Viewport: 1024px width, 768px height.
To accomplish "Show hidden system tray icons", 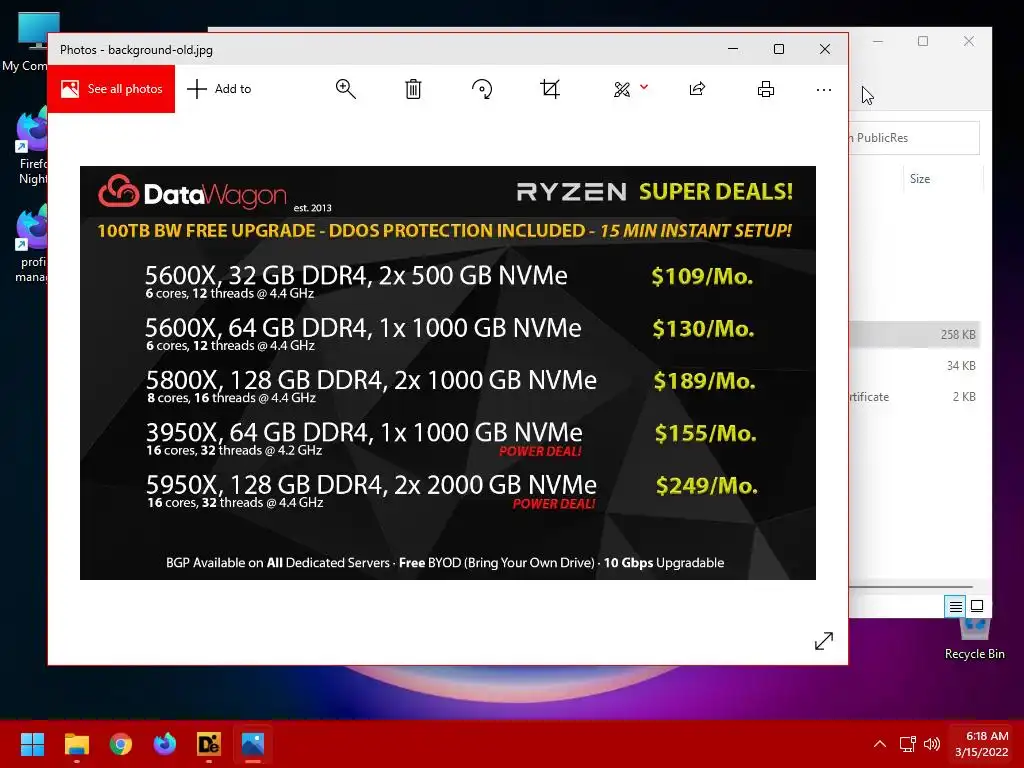I will pyautogui.click(x=880, y=744).
